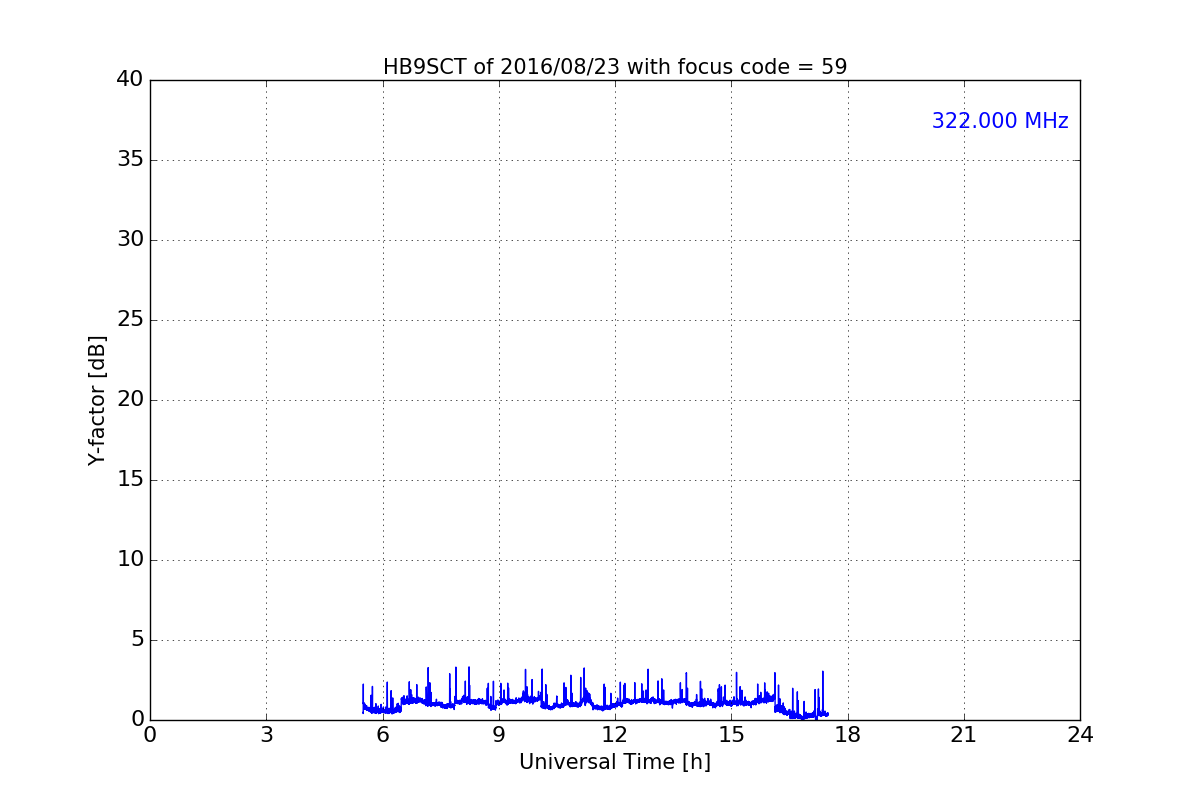The image size is (1200, 800).
Task: Click x-axis tick label 9
Action: [499, 735]
